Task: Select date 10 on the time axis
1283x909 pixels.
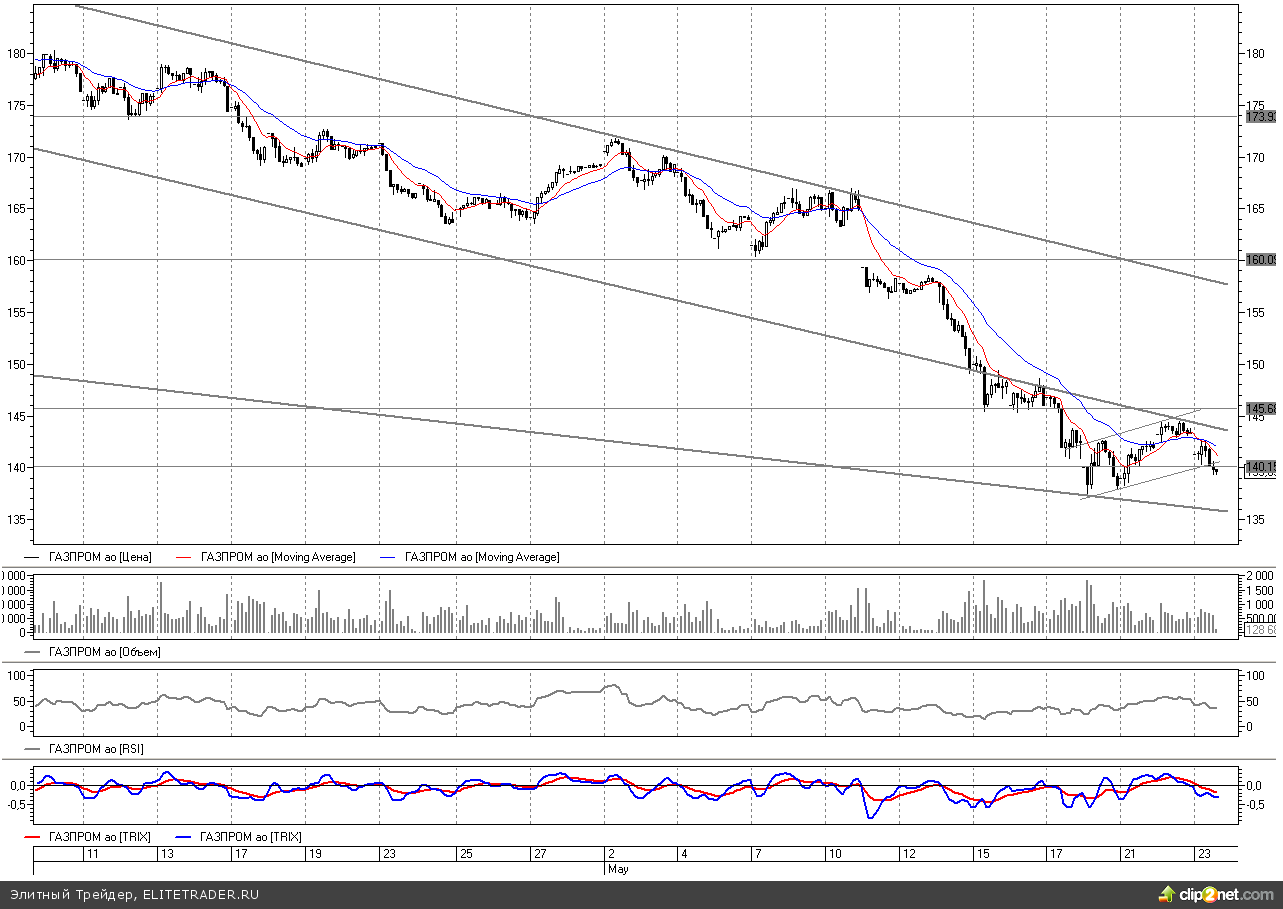Action: 834,854
